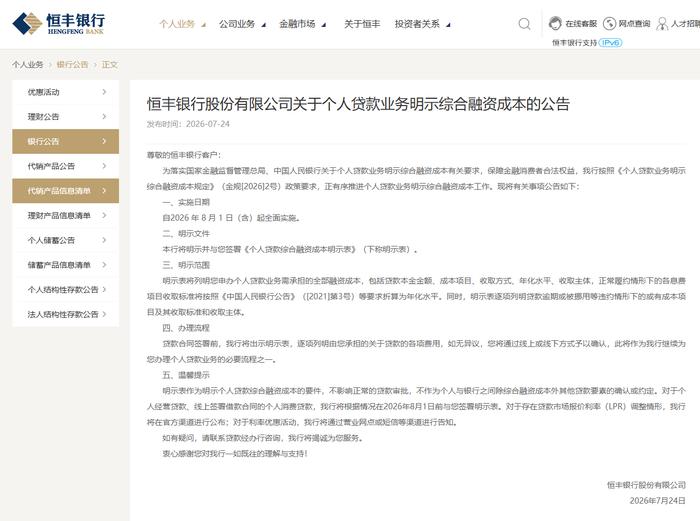This screenshot has height=521, width=700.
Task: Click the 网点查询 link text
Action: (634, 24)
